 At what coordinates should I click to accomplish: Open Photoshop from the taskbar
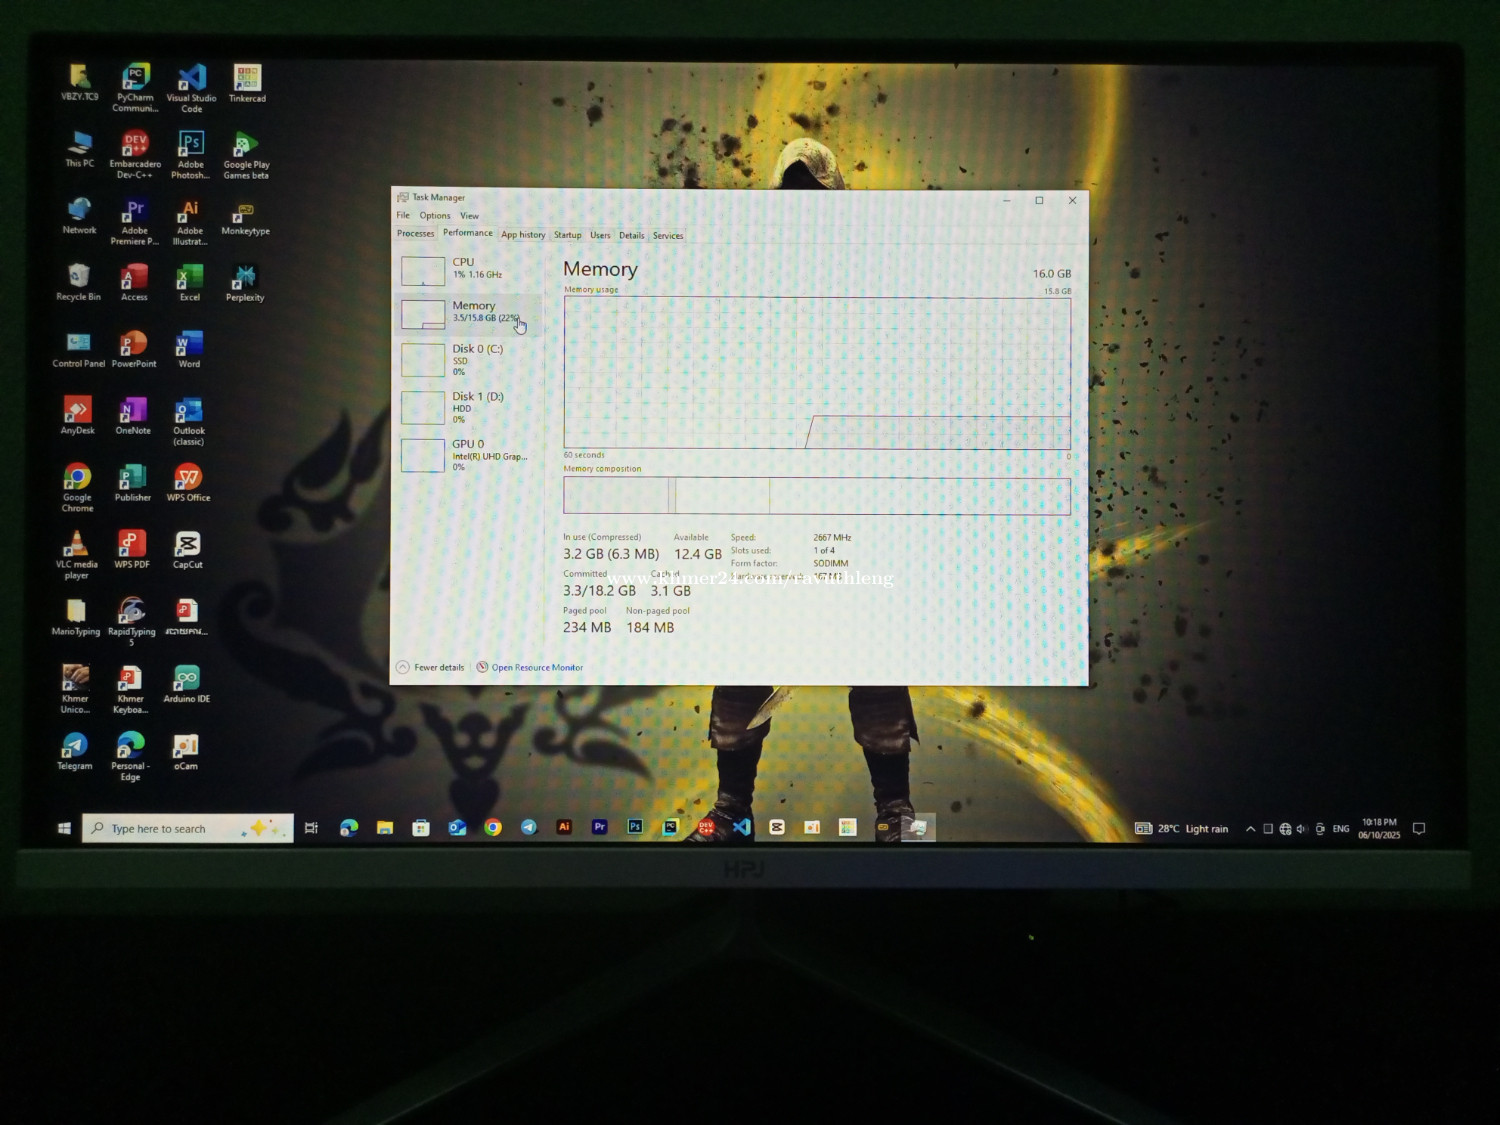point(635,827)
